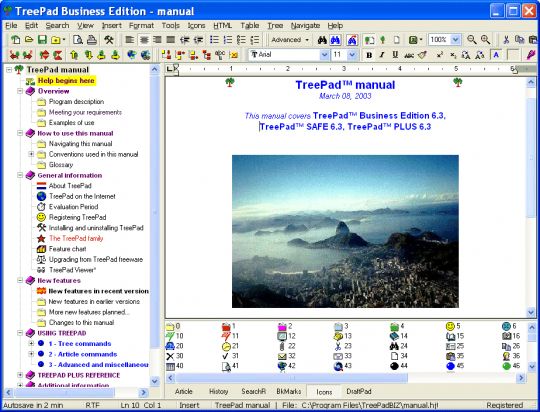Toggle Italic formatting
The width and height of the screenshot is (540, 412).
(382, 55)
